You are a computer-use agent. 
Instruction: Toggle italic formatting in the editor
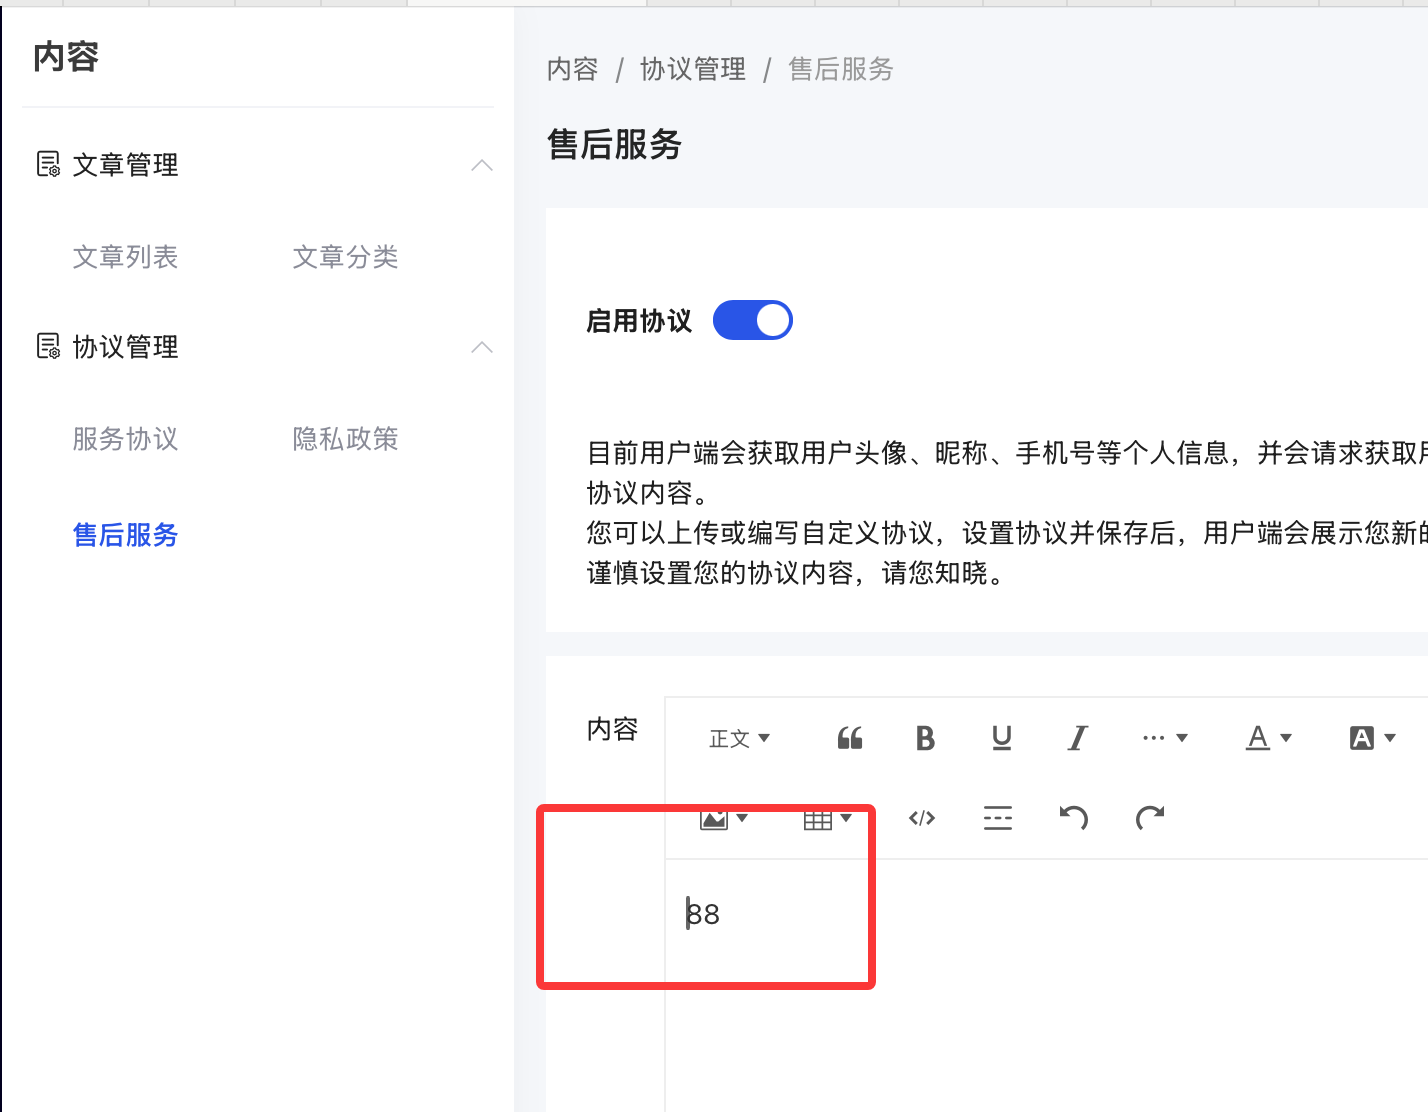1077,738
